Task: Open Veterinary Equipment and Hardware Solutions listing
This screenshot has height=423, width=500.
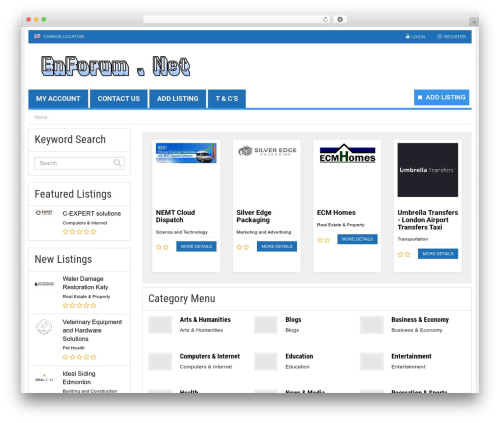Action: click(92, 330)
